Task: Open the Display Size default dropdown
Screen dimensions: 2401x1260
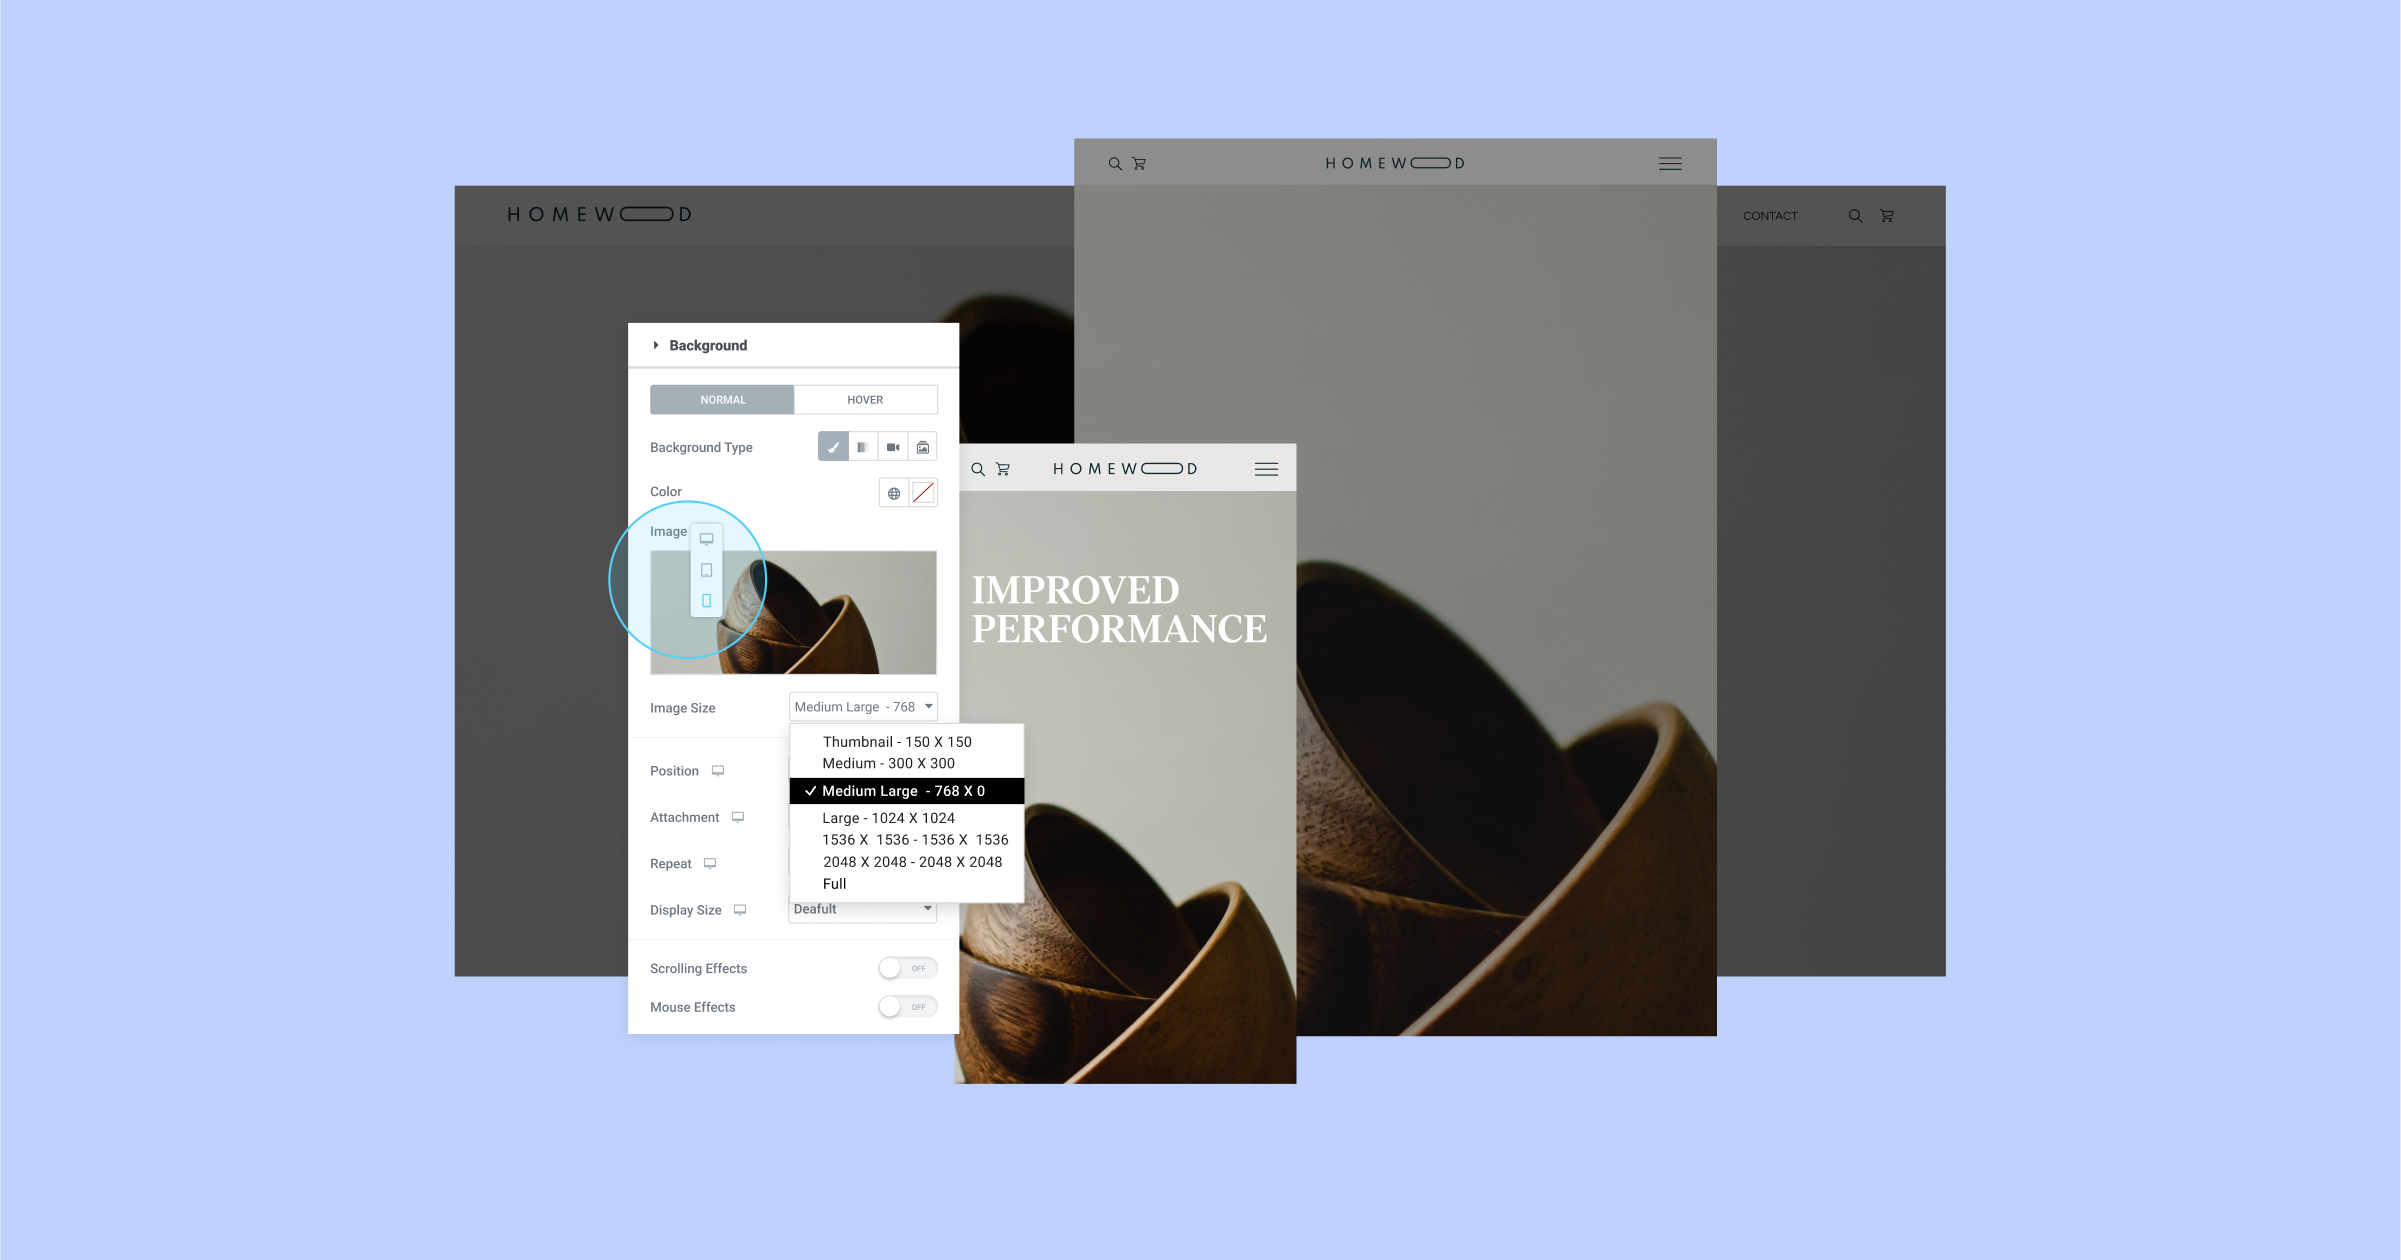Action: [x=864, y=909]
